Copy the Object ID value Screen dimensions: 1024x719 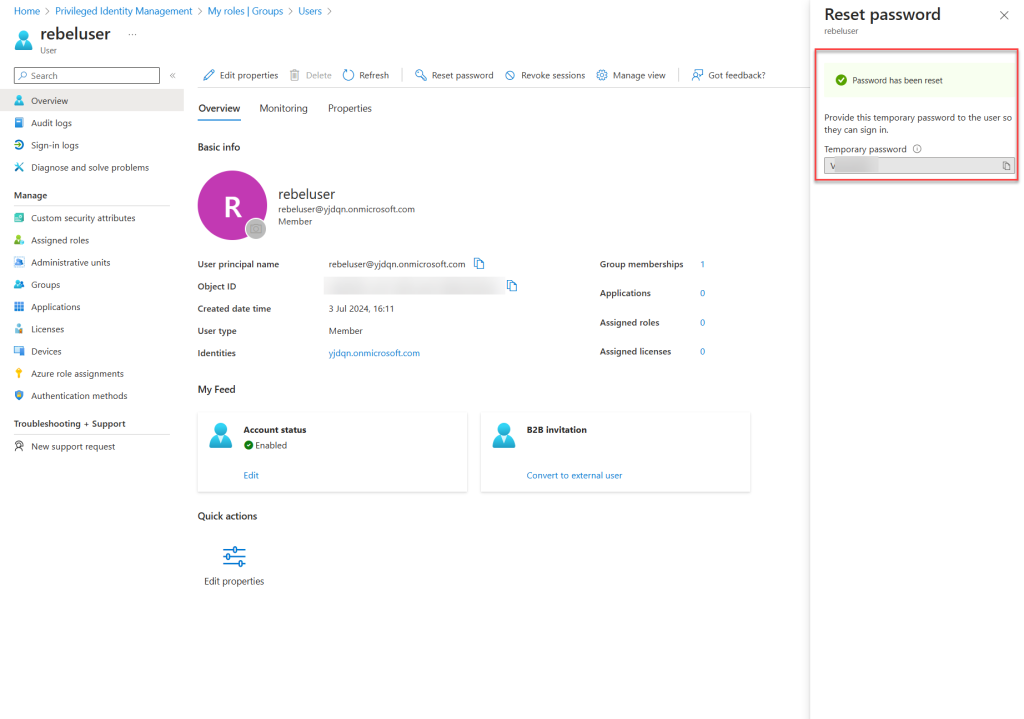(x=512, y=286)
